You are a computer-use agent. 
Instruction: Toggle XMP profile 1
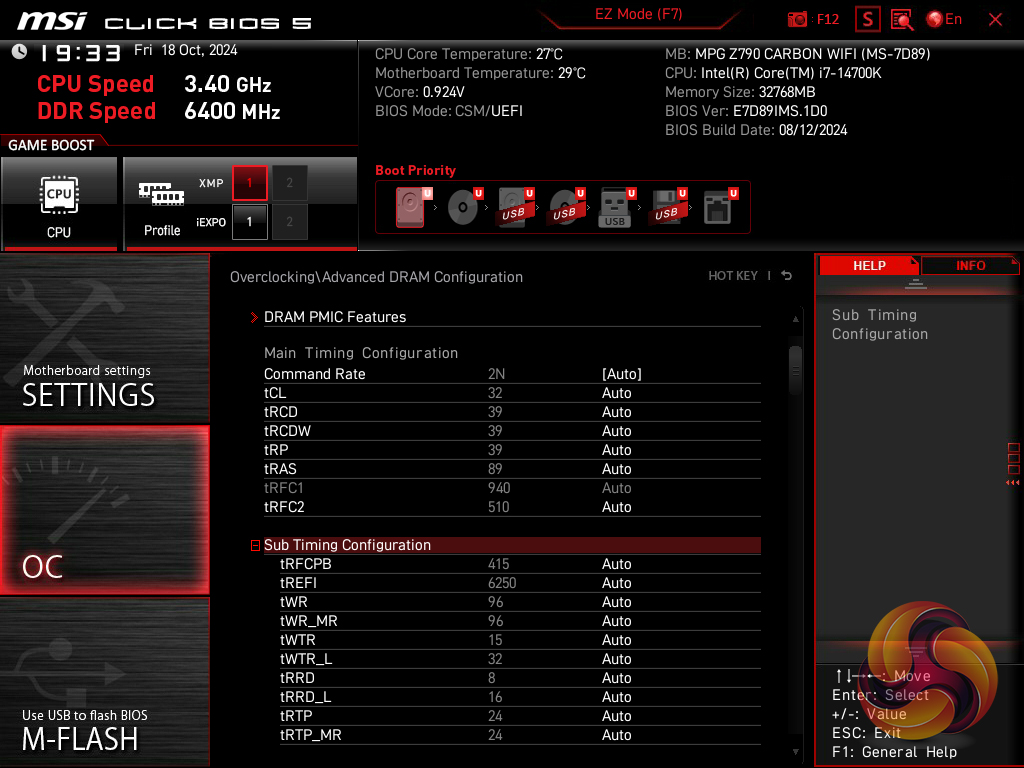tap(250, 183)
